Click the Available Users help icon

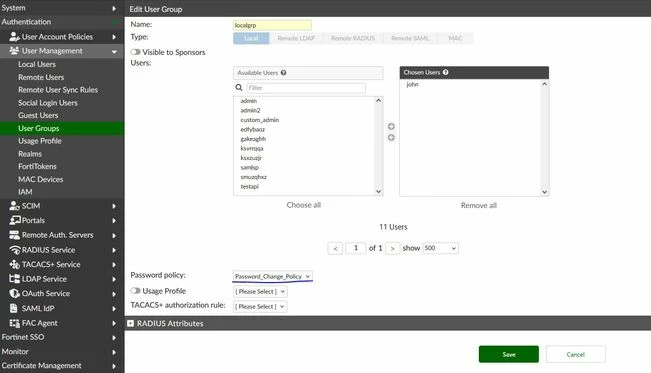(283, 73)
